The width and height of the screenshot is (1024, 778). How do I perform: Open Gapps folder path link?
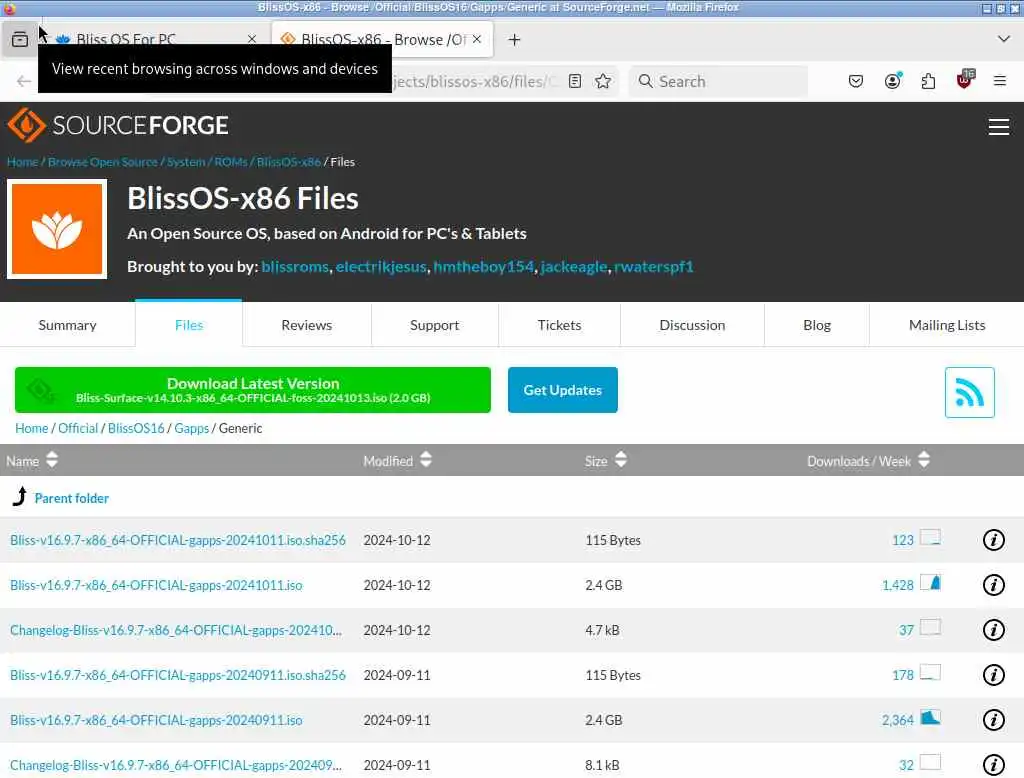click(x=191, y=428)
